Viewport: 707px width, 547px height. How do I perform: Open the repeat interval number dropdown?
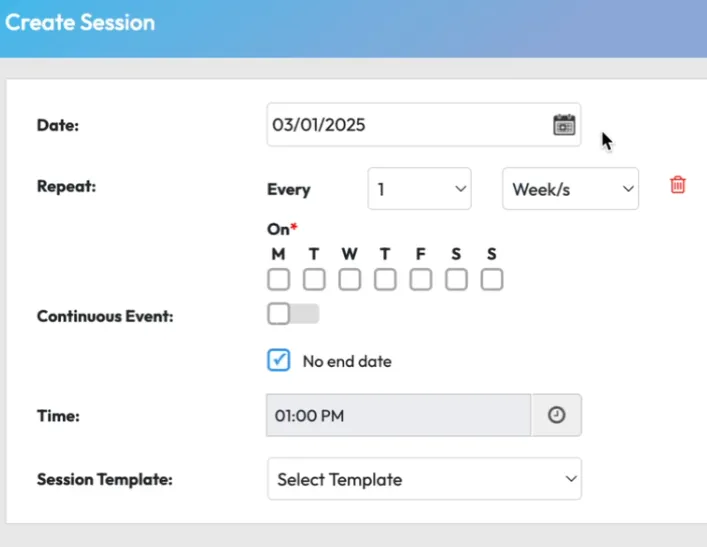(x=419, y=189)
